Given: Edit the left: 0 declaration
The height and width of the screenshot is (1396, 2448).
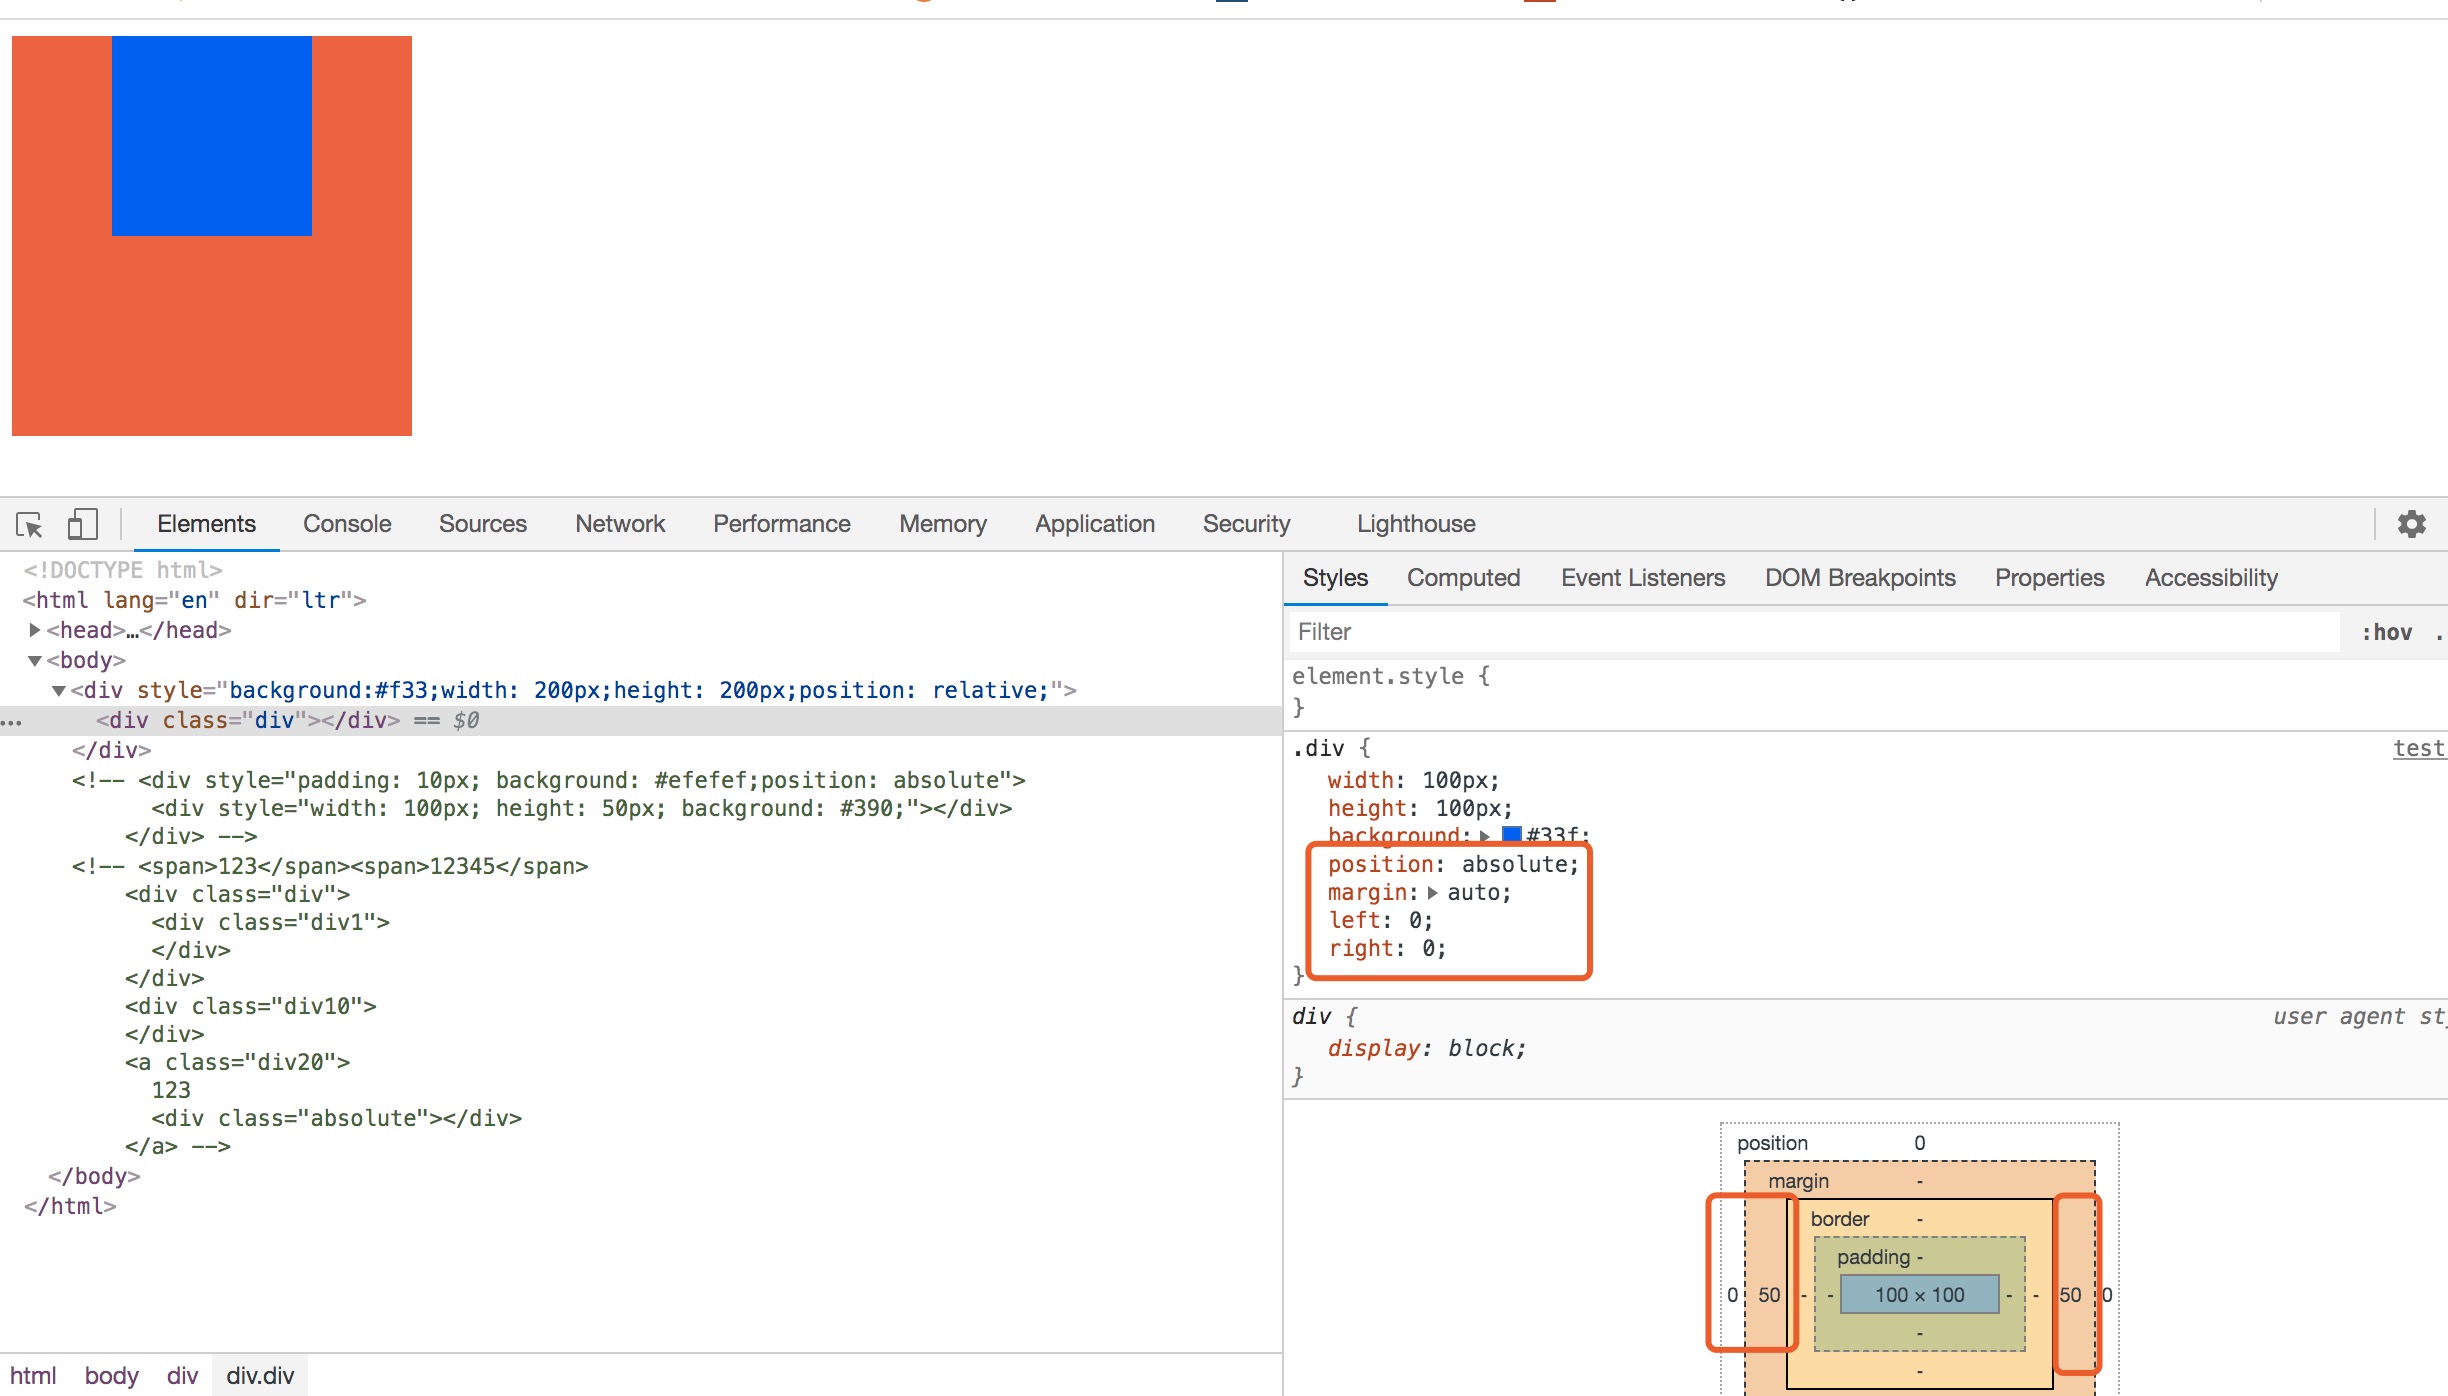Looking at the screenshot, I should (1379, 920).
